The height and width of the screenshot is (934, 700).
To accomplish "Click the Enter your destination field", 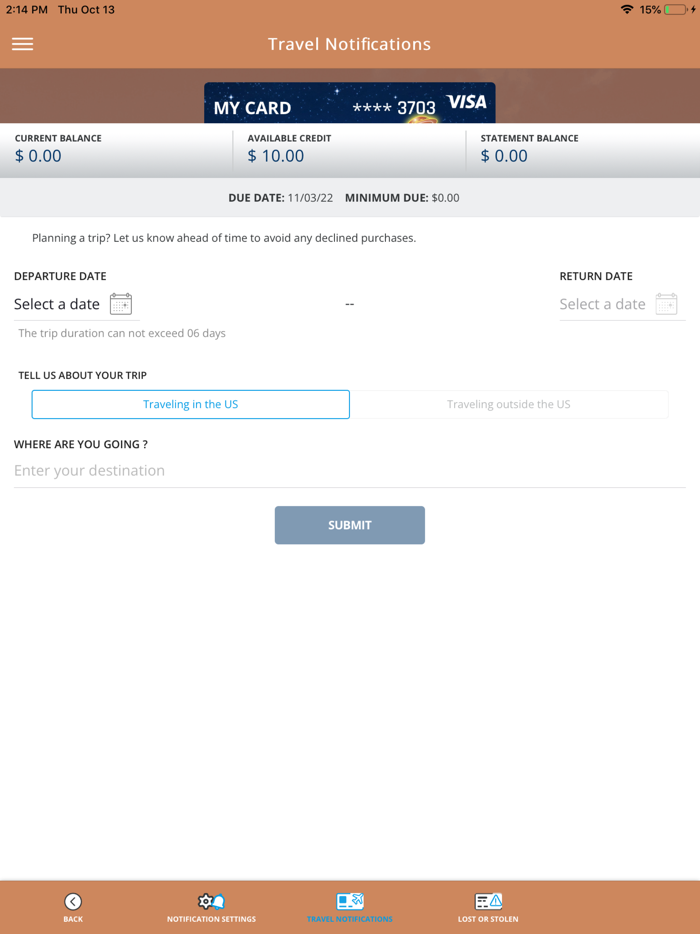I will 350,471.
